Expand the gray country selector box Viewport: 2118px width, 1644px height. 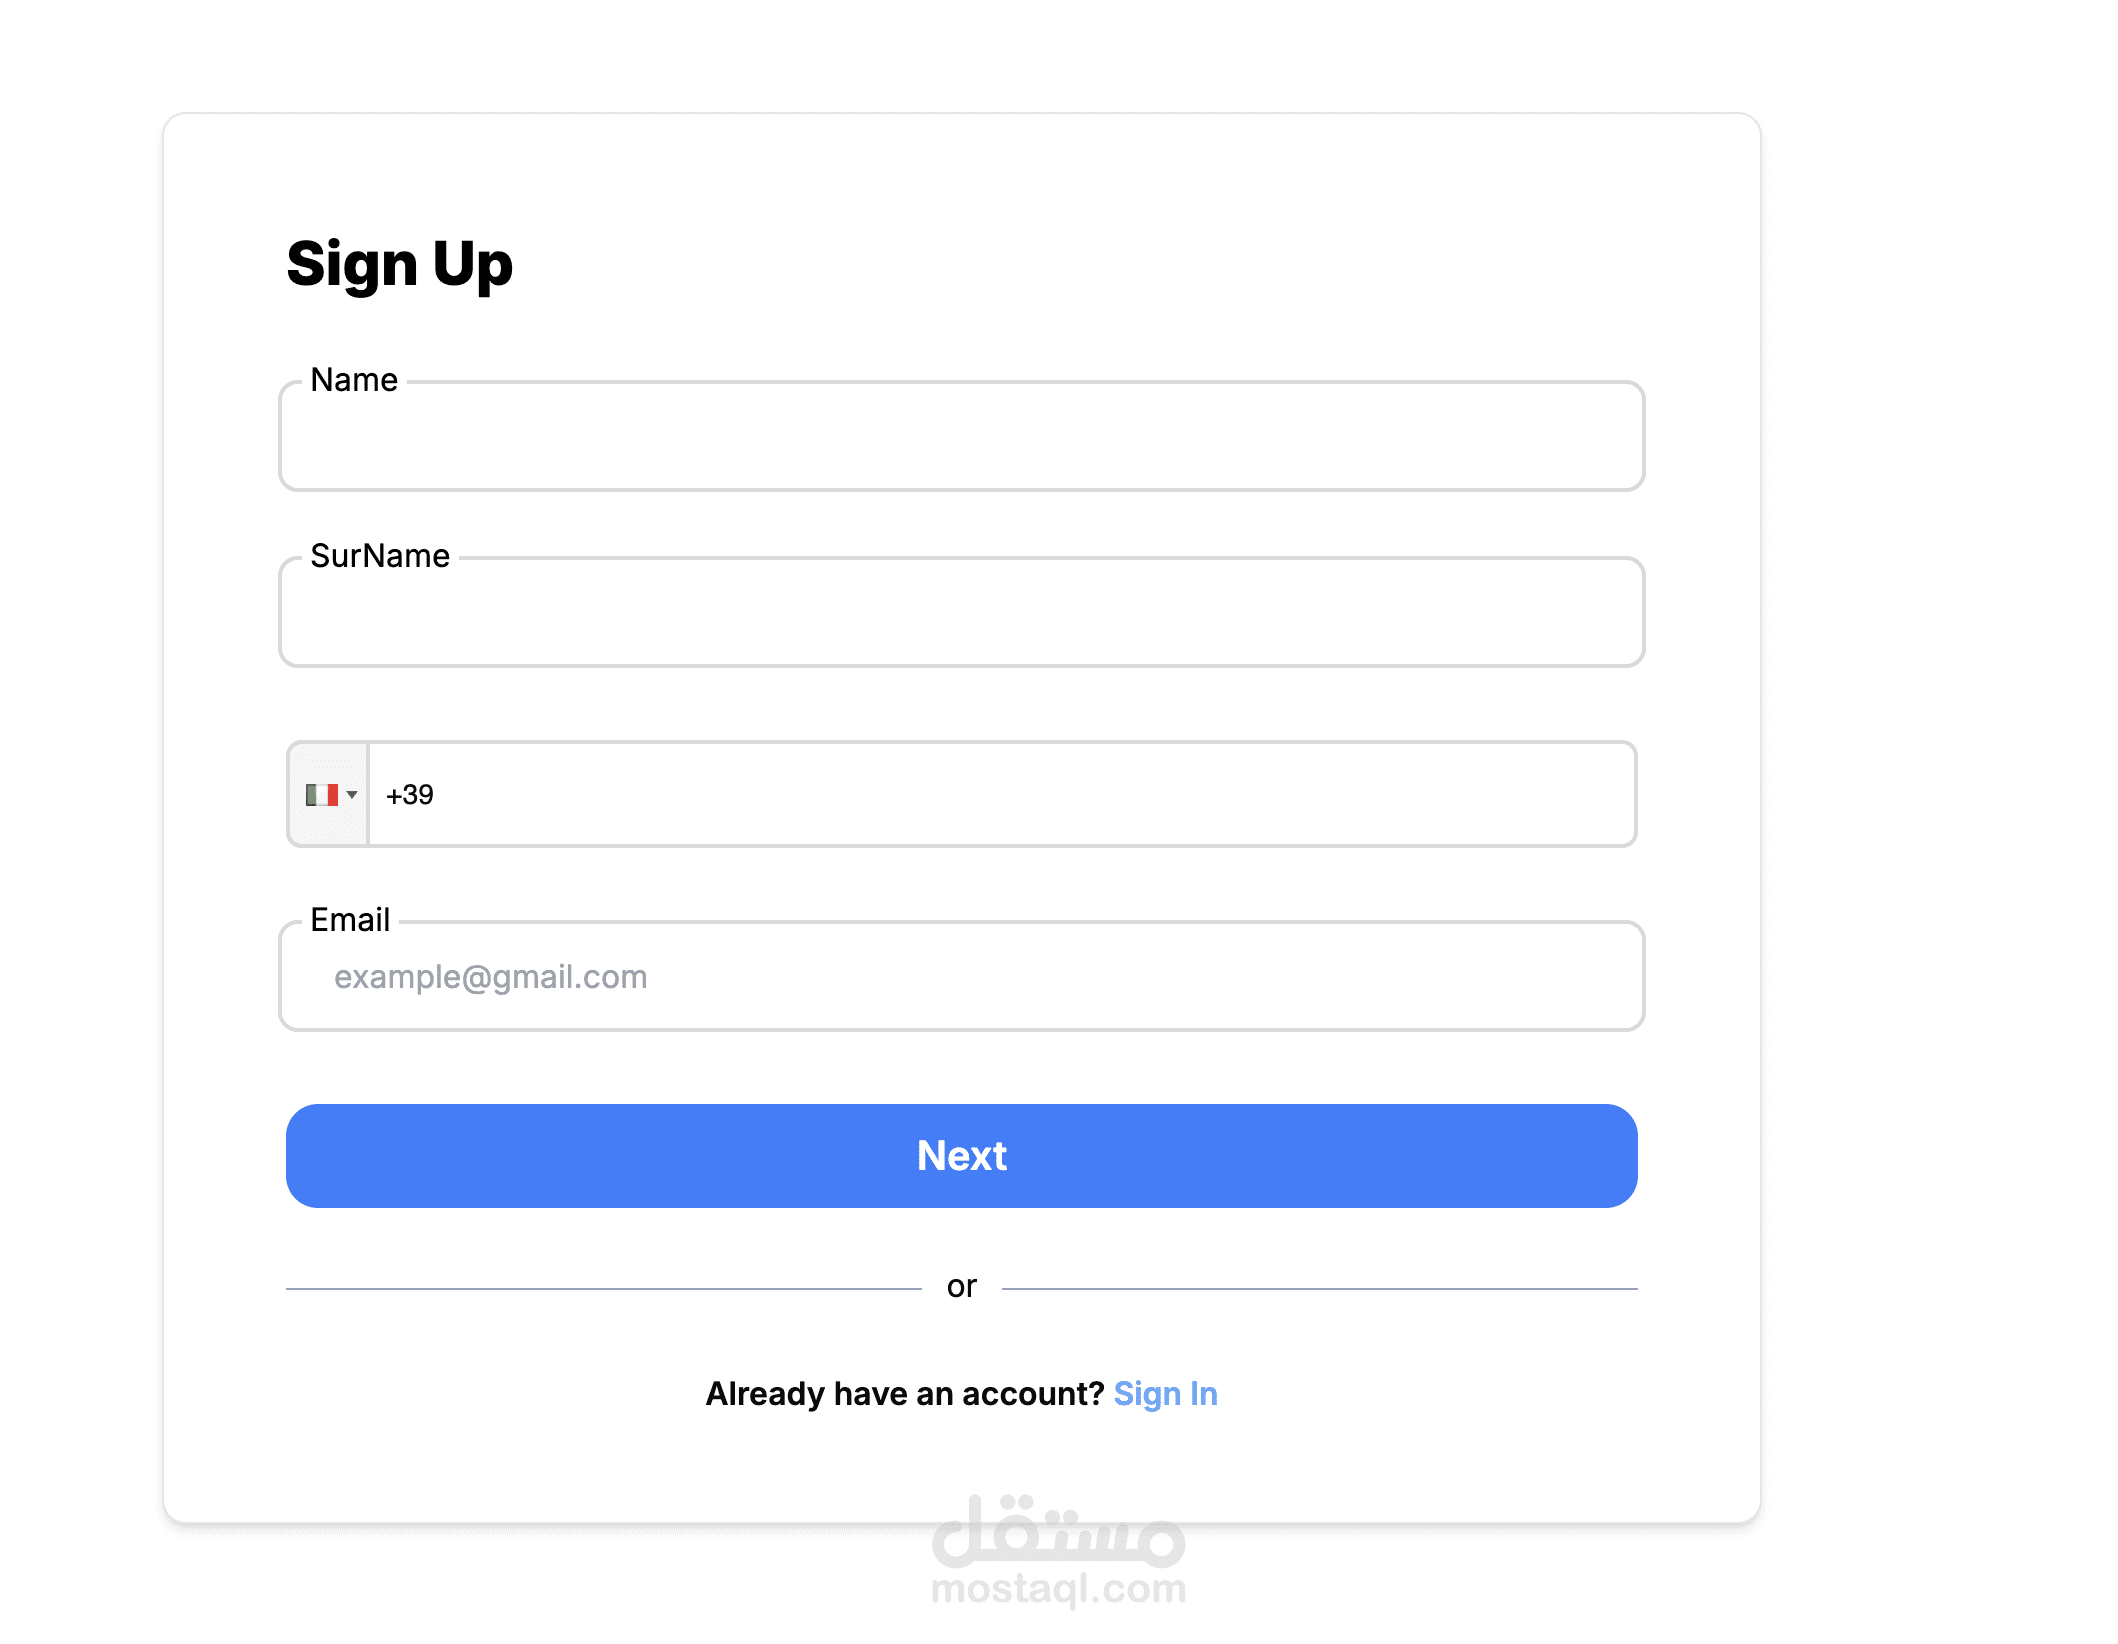(329, 795)
